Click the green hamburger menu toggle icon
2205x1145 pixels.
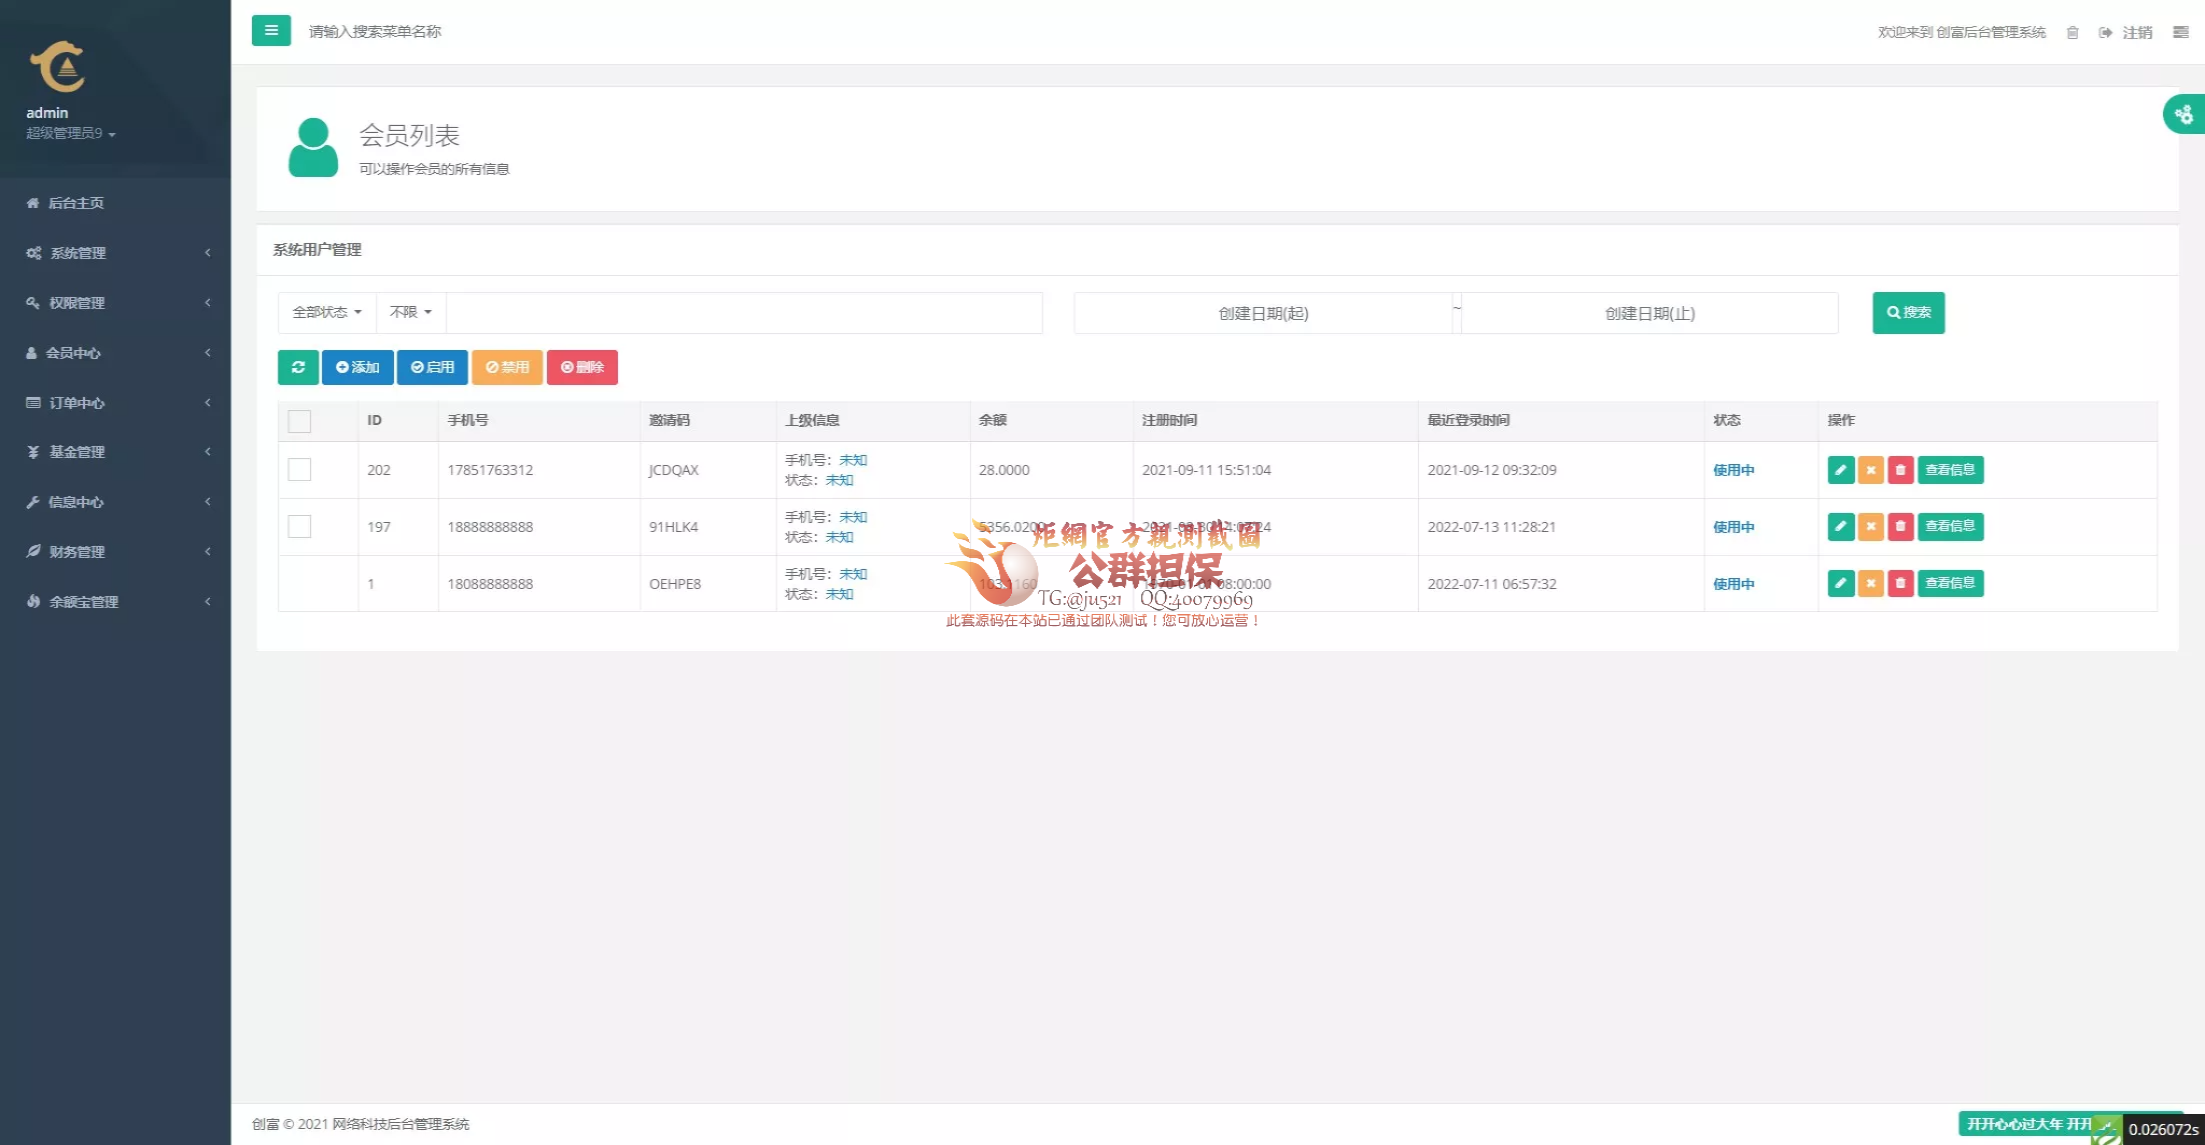(x=271, y=31)
